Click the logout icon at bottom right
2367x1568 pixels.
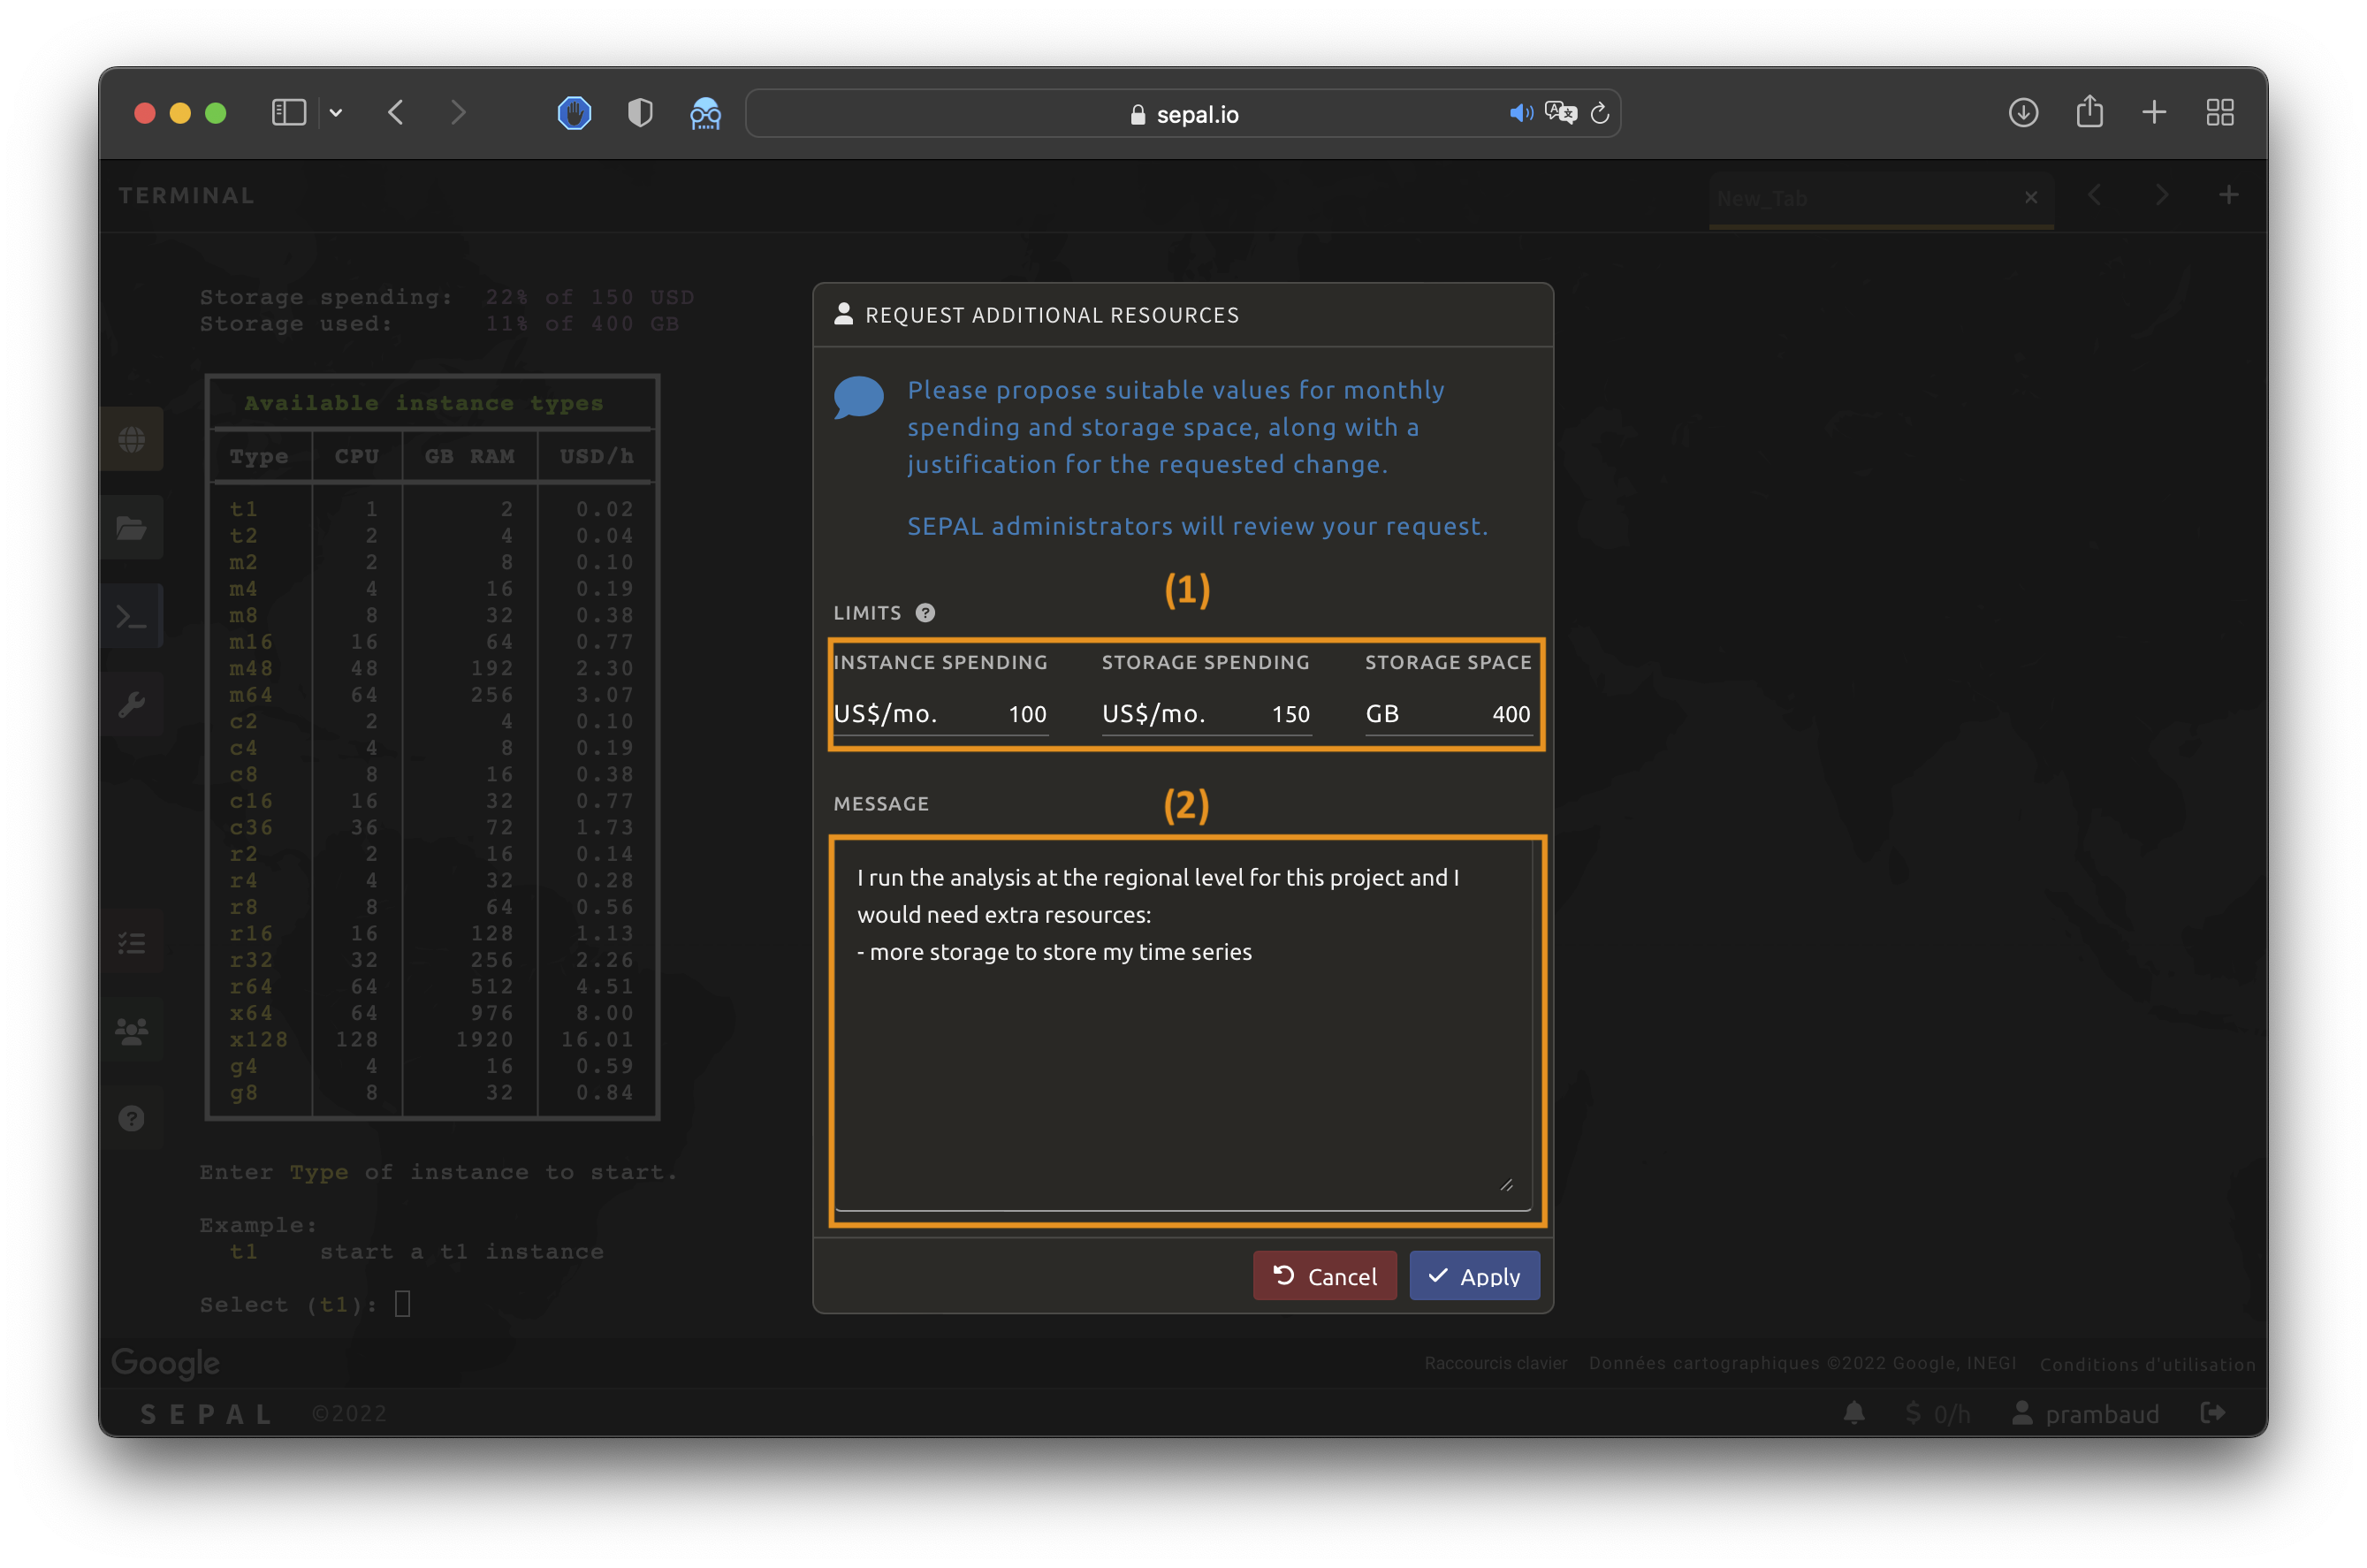(x=2213, y=1412)
